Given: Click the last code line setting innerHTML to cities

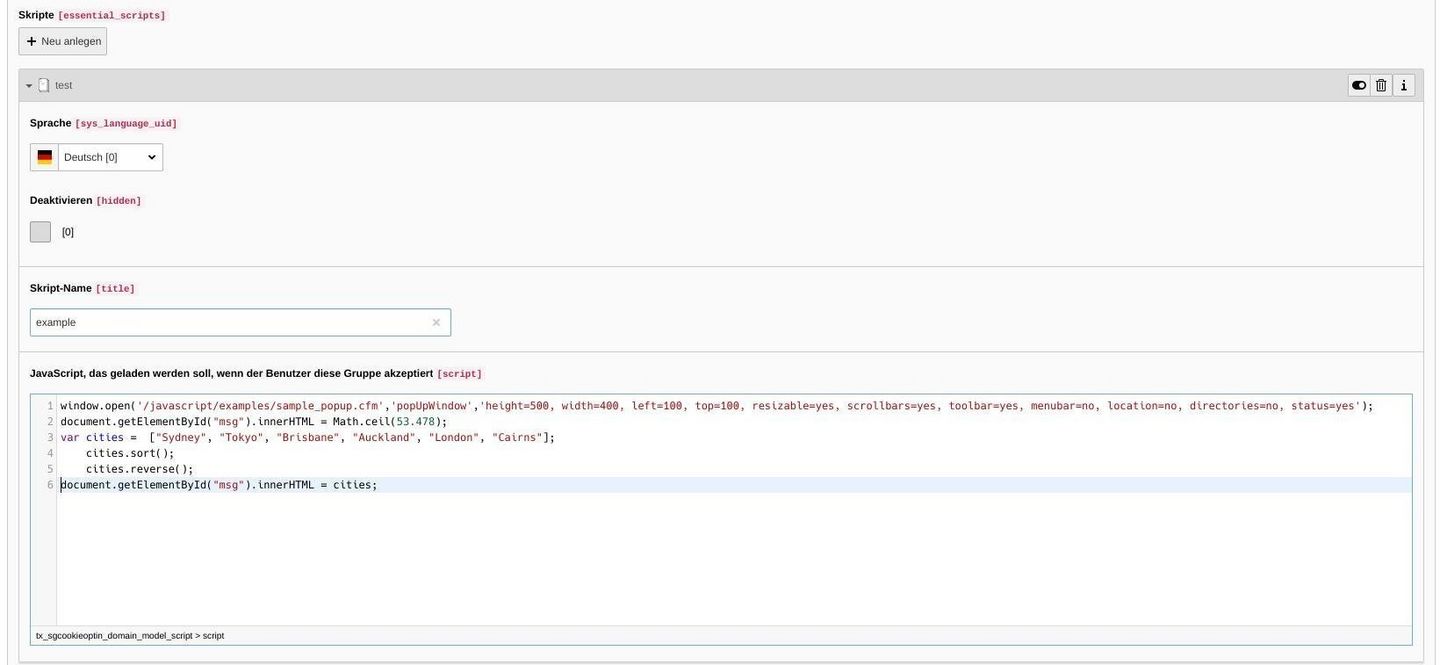Looking at the screenshot, I should click(219, 485).
